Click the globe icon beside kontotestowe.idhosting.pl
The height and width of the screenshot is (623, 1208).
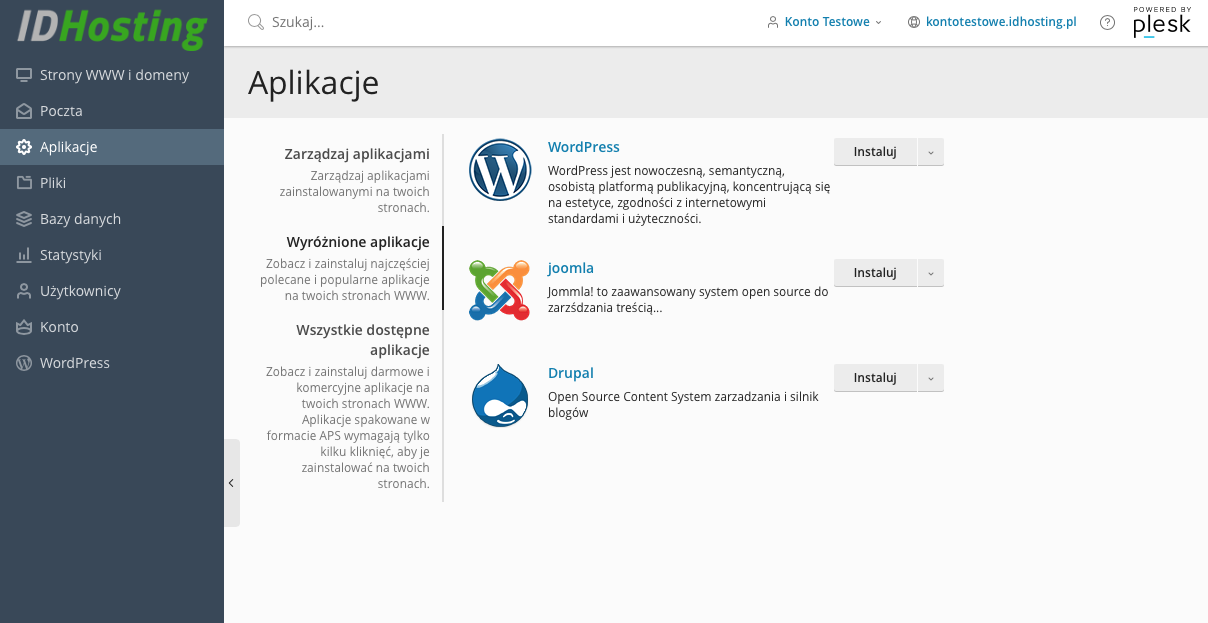click(914, 22)
